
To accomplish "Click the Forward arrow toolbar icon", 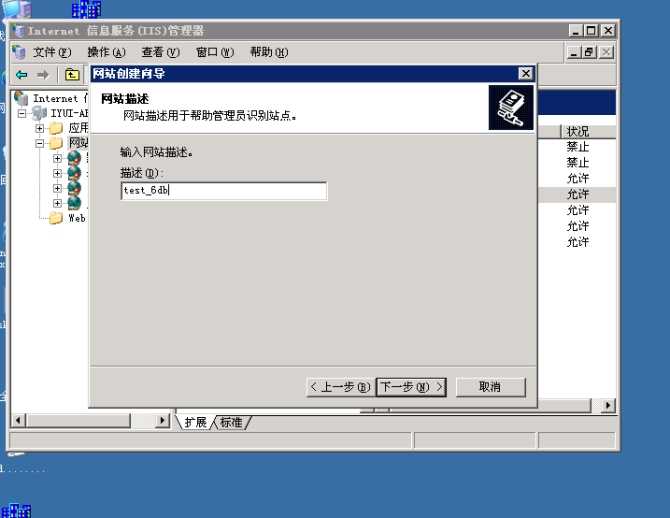I will point(43,75).
